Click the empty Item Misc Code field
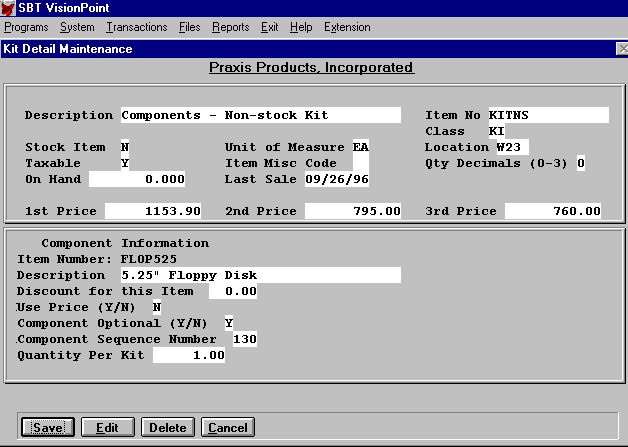Screen dimensions: 628x447 361,163
